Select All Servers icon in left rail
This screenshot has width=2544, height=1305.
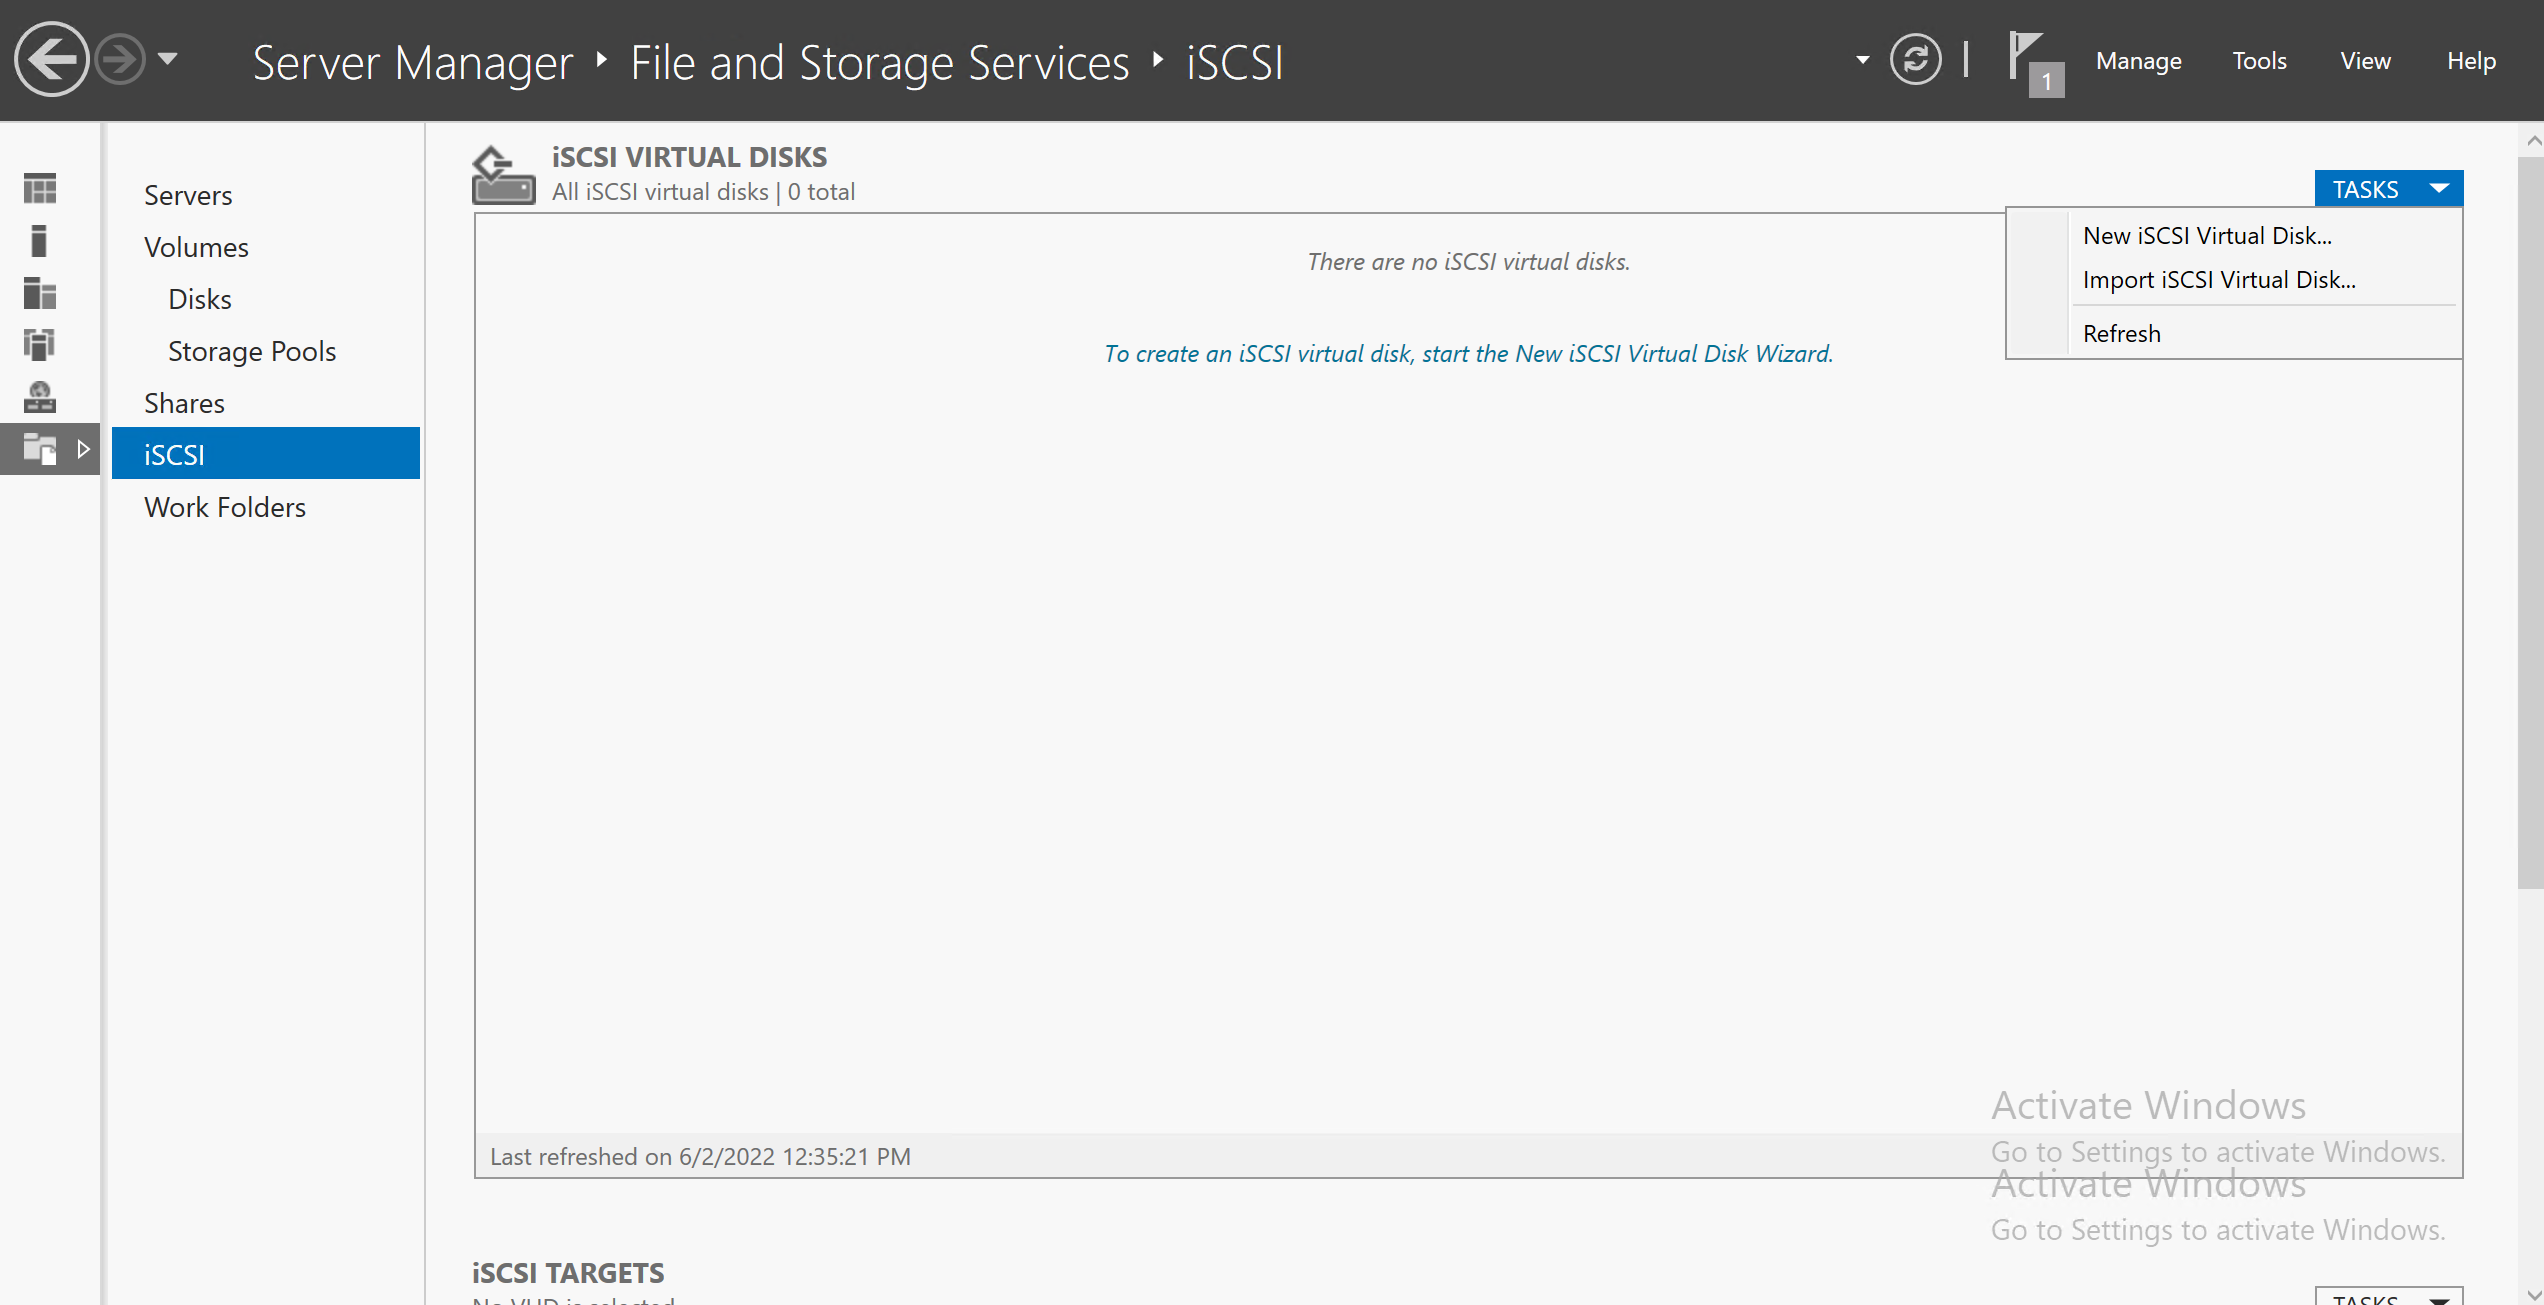(x=40, y=293)
